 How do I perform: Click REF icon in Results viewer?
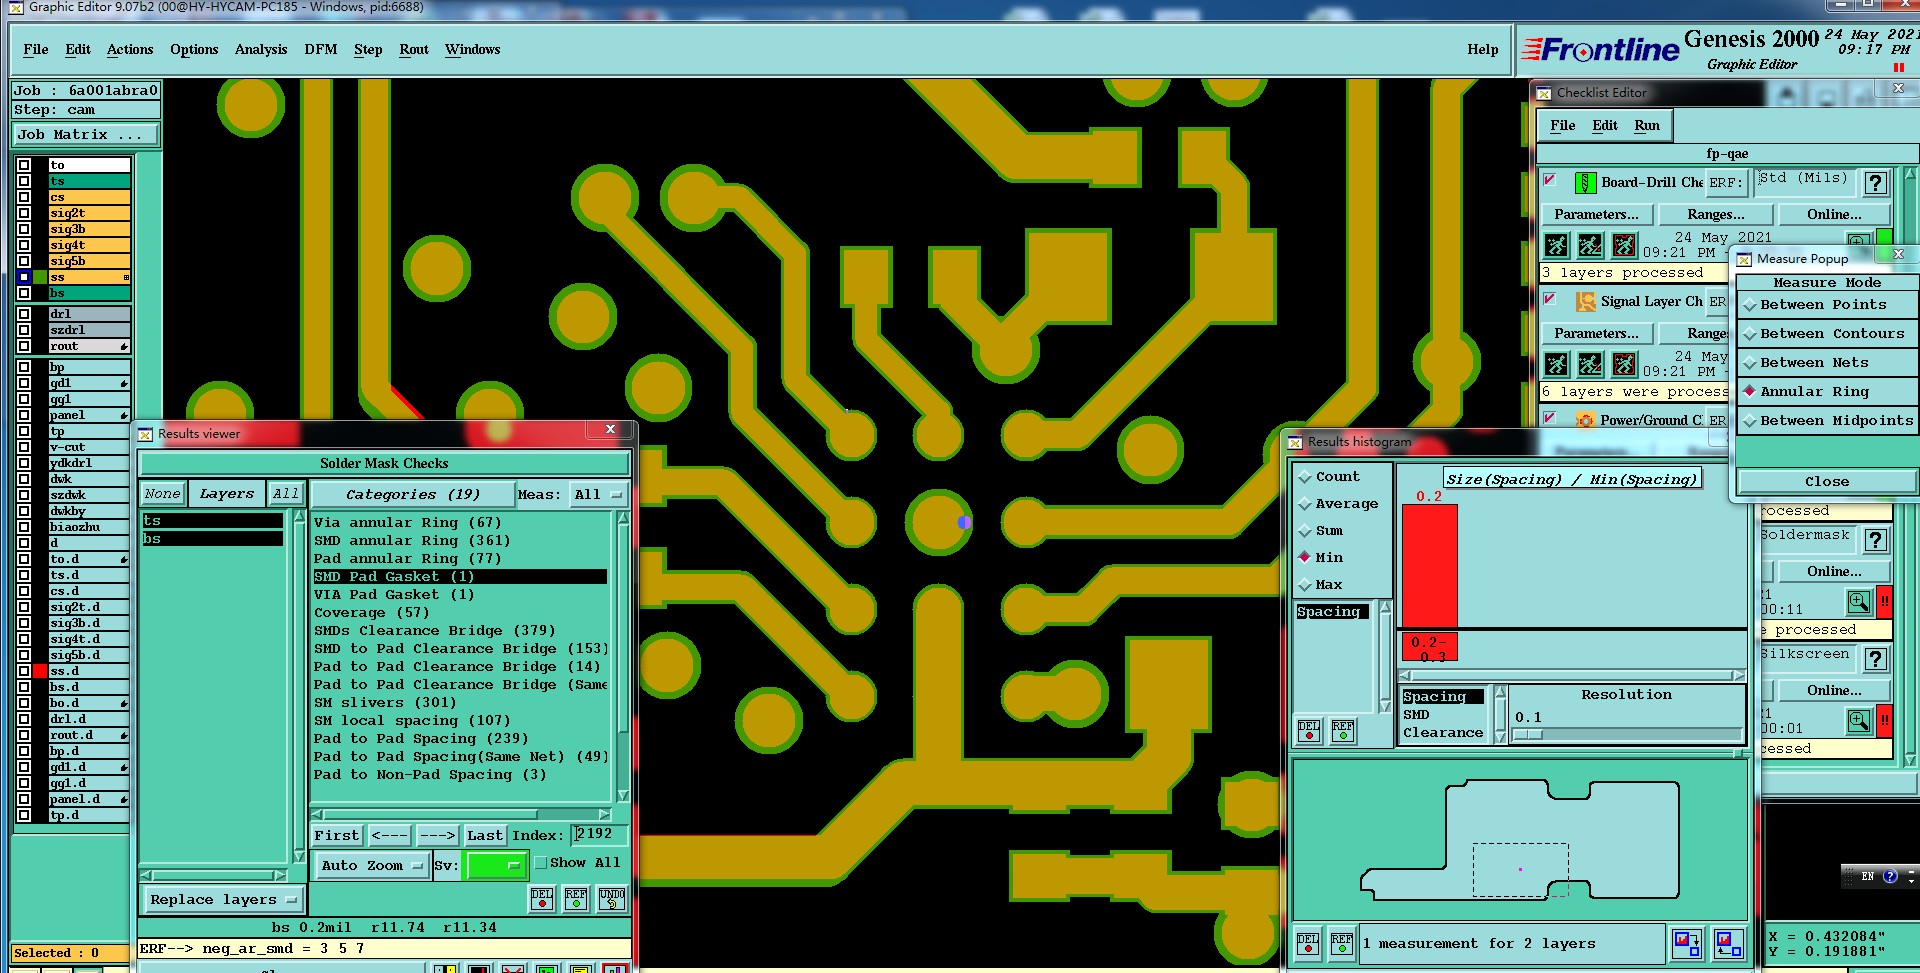pos(576,898)
